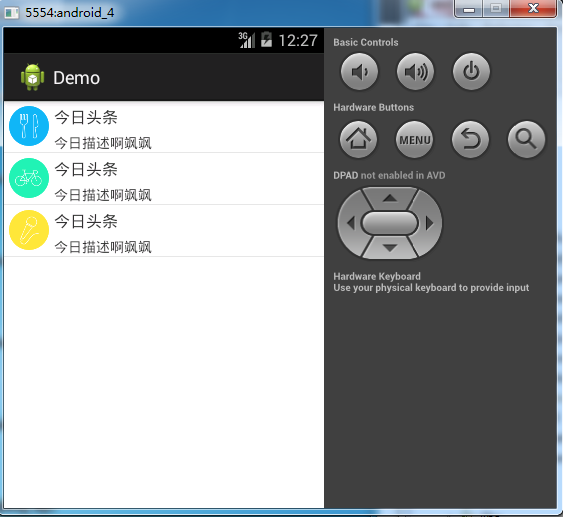Close the emulator window

click(x=533, y=9)
